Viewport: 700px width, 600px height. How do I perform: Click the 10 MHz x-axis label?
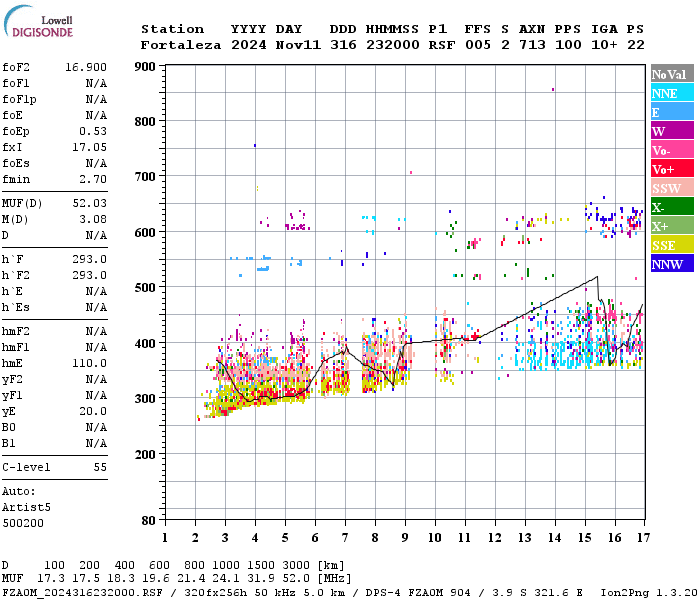(x=435, y=538)
